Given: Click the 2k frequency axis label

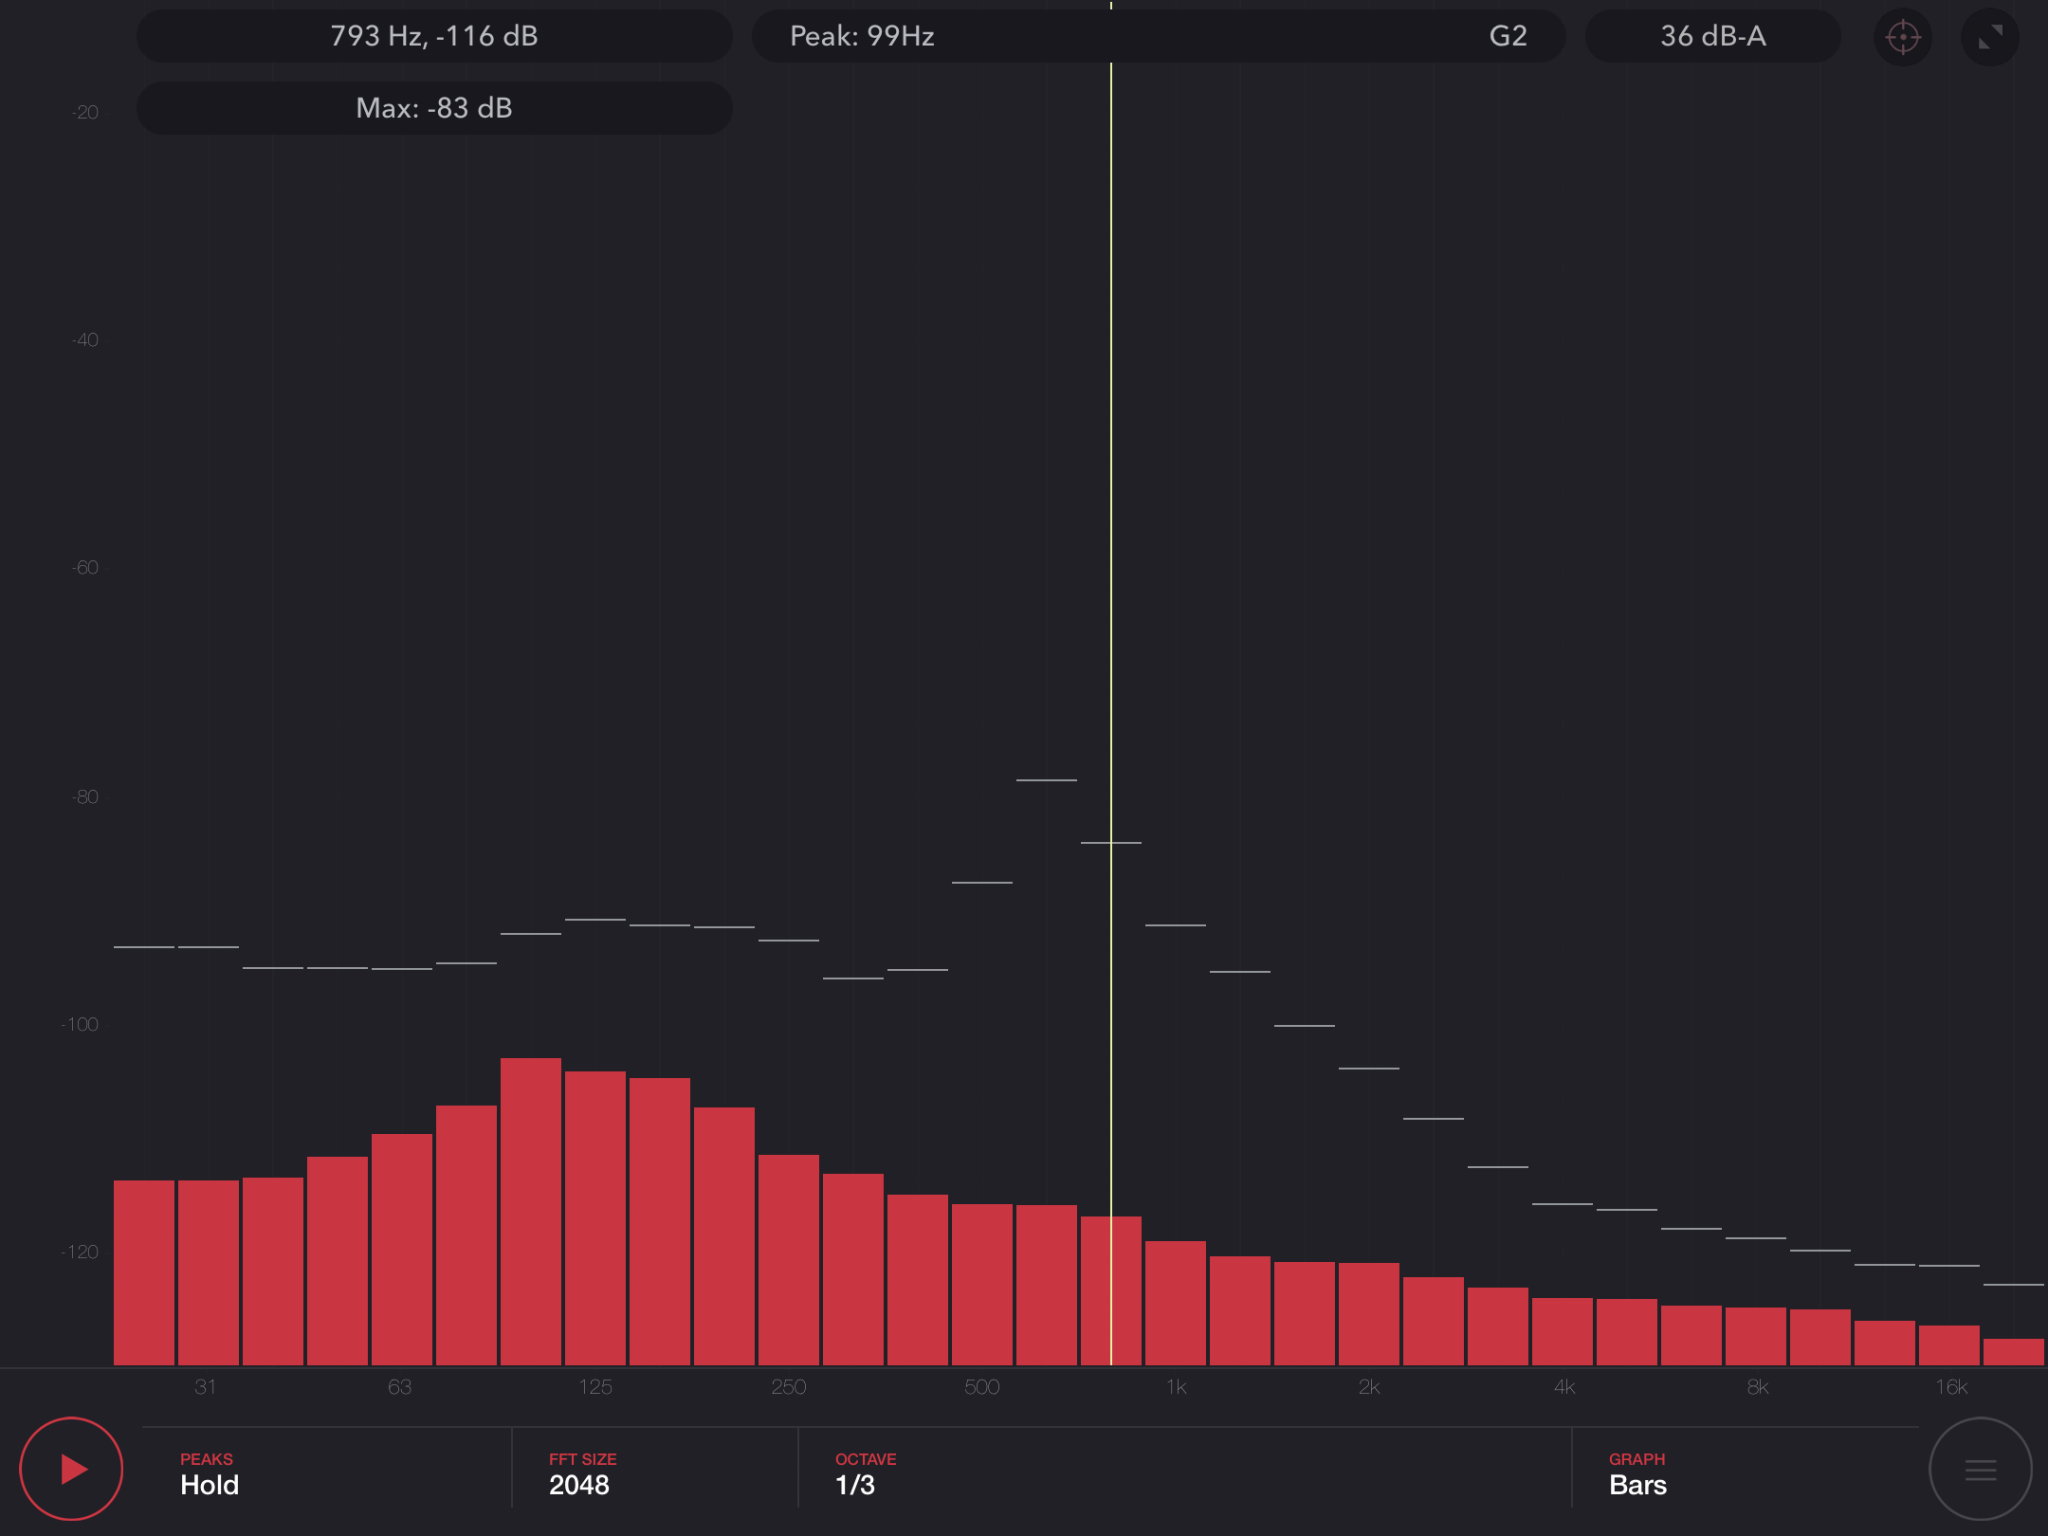Looking at the screenshot, I should (x=1369, y=1387).
